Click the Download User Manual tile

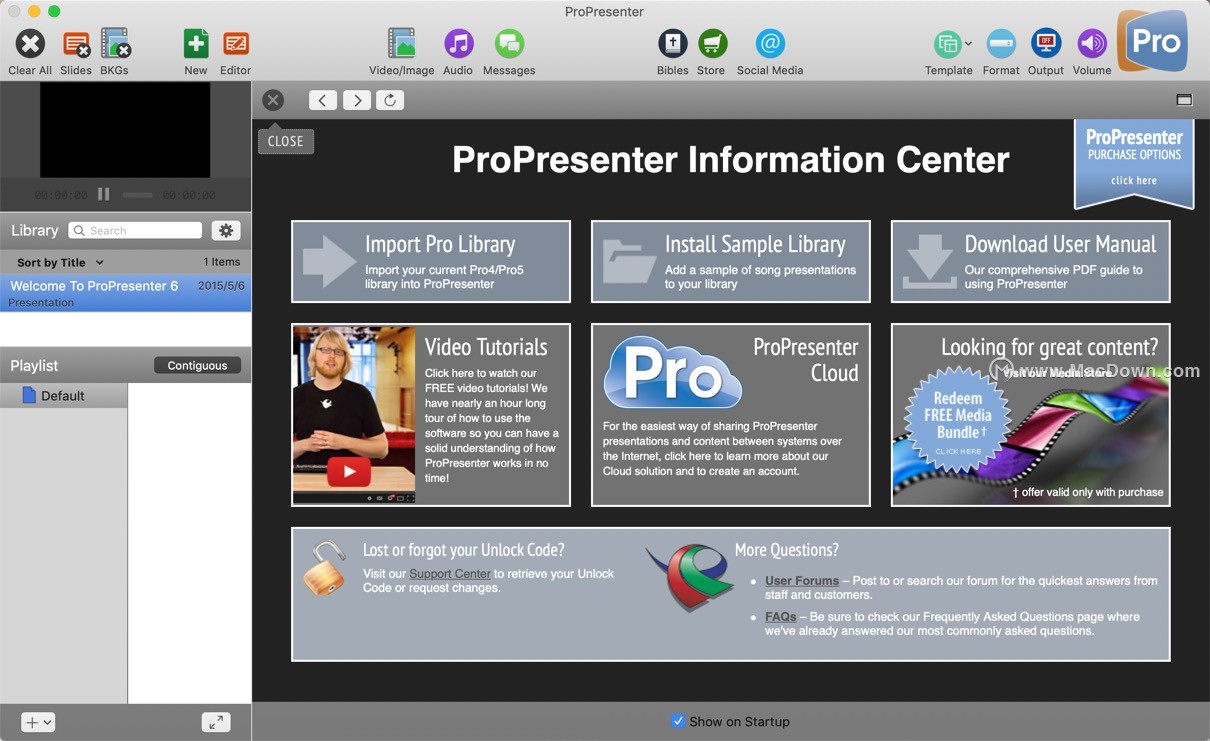pos(1031,261)
